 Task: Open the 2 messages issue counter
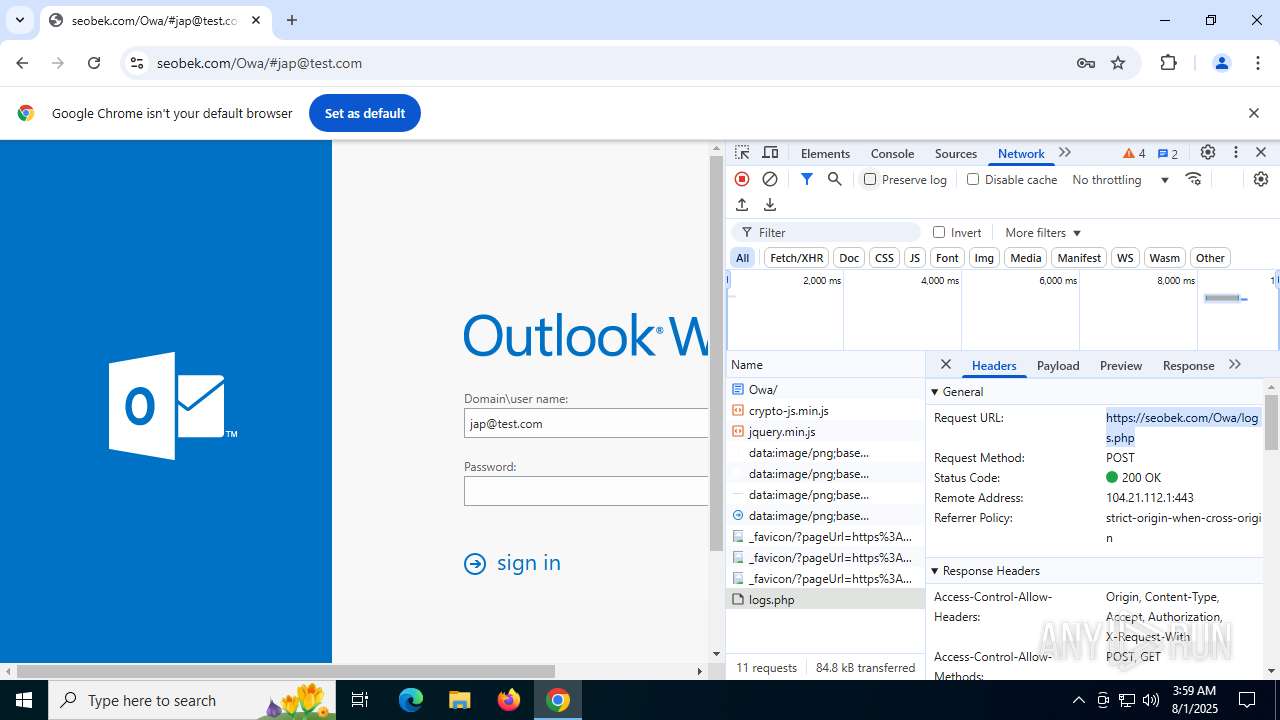pyautogui.click(x=1168, y=153)
